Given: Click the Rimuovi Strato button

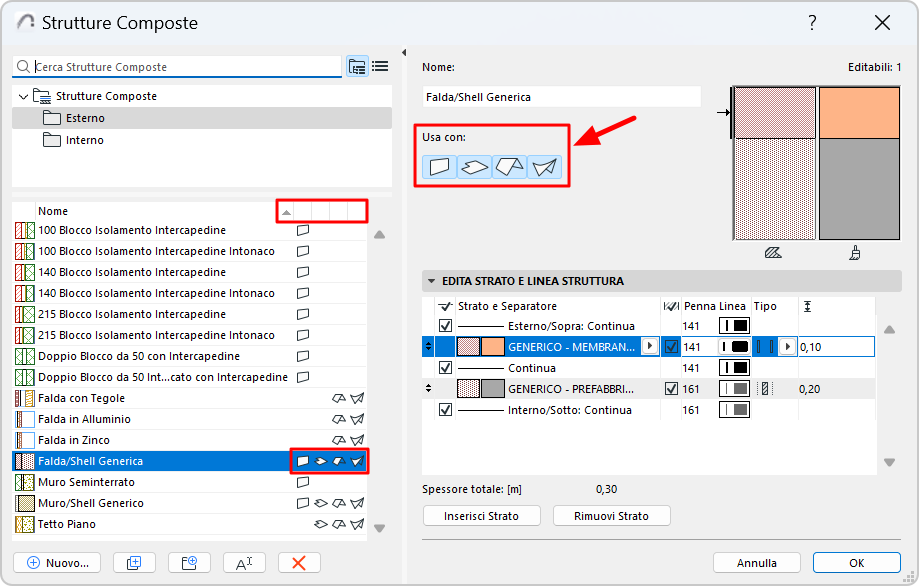Looking at the screenshot, I should 611,516.
